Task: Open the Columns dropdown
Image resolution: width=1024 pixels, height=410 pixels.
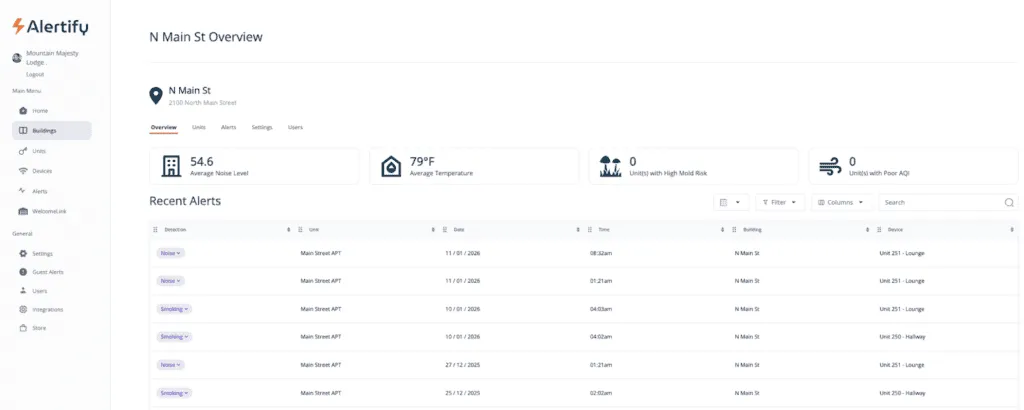Action: pyautogui.click(x=841, y=202)
